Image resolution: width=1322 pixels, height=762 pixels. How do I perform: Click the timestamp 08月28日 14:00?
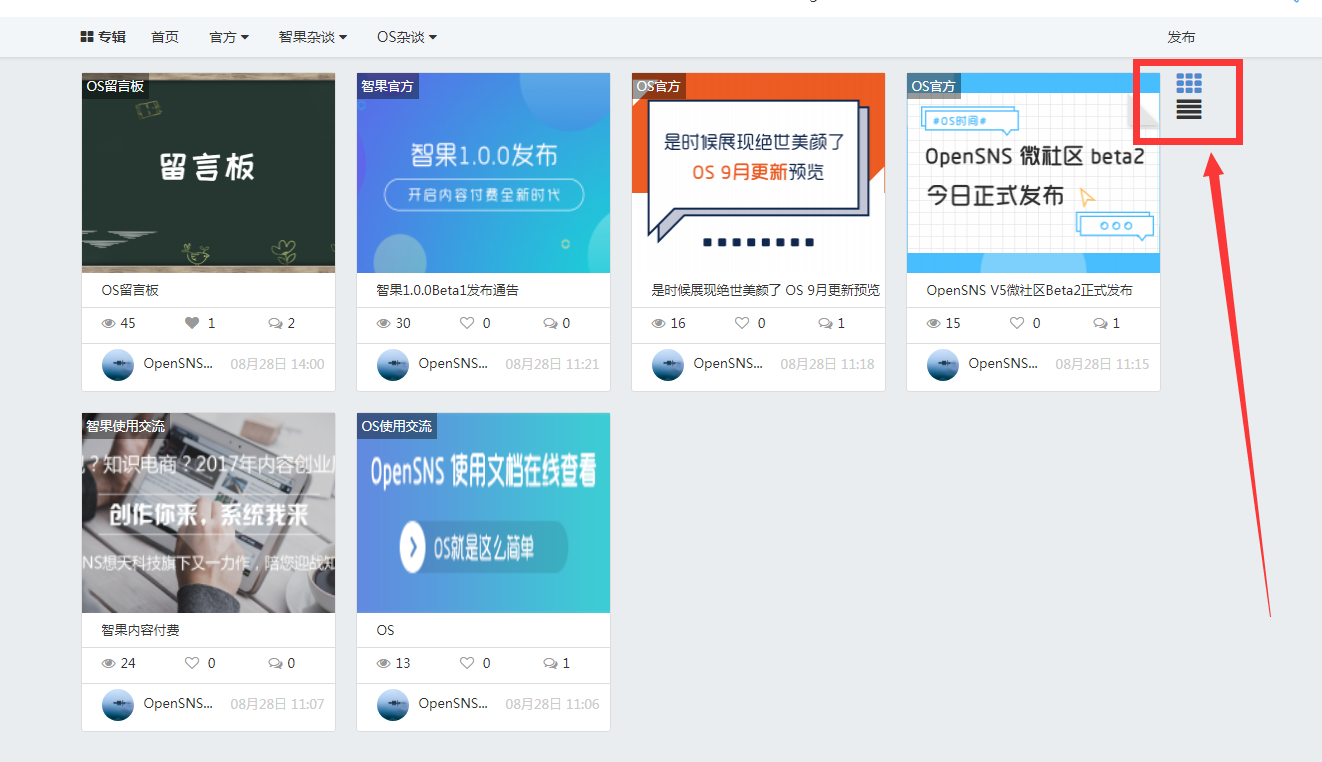277,364
